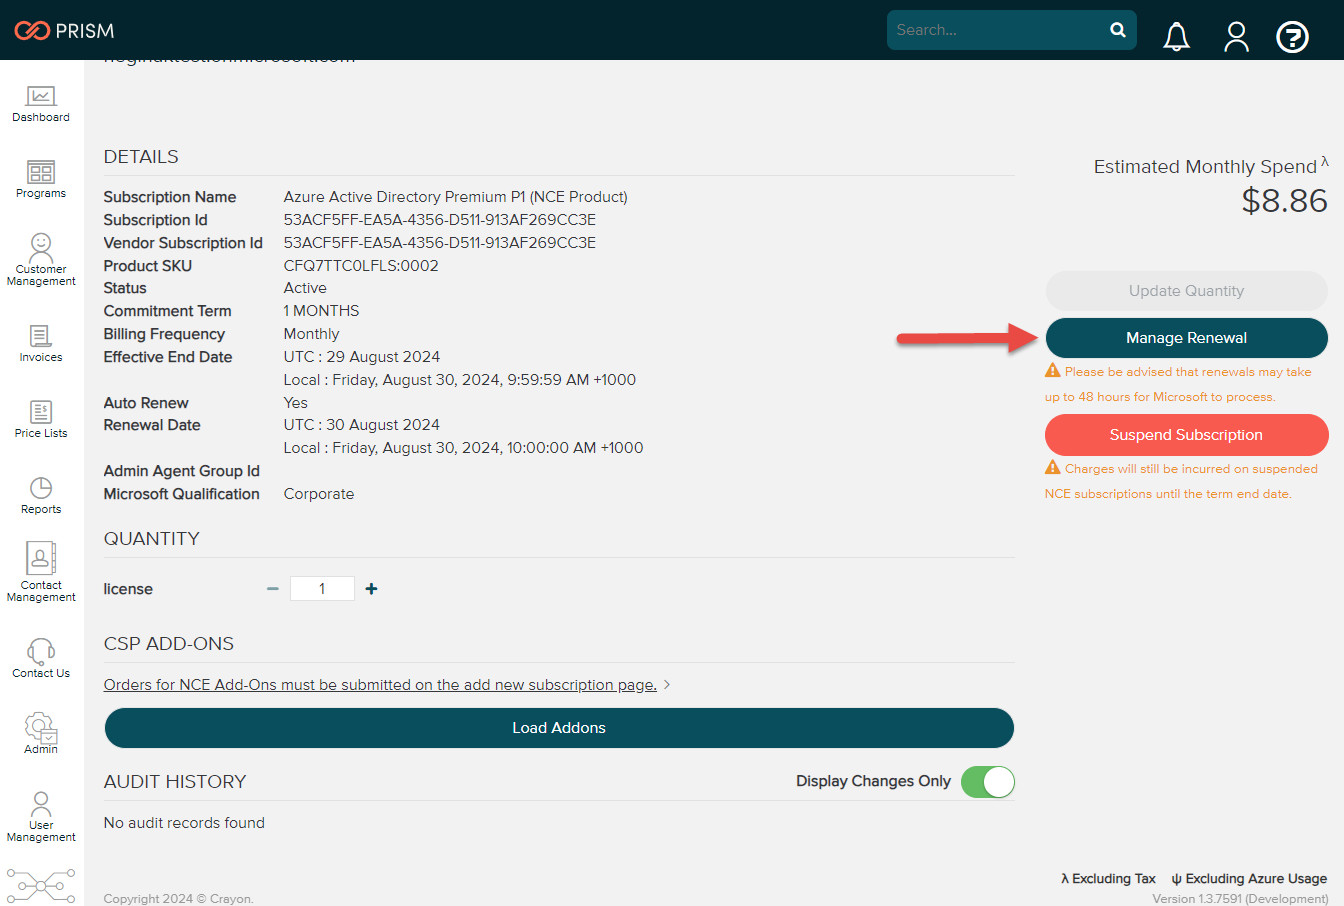Click the search magnifier icon
This screenshot has width=1344, height=906.
[1118, 30]
